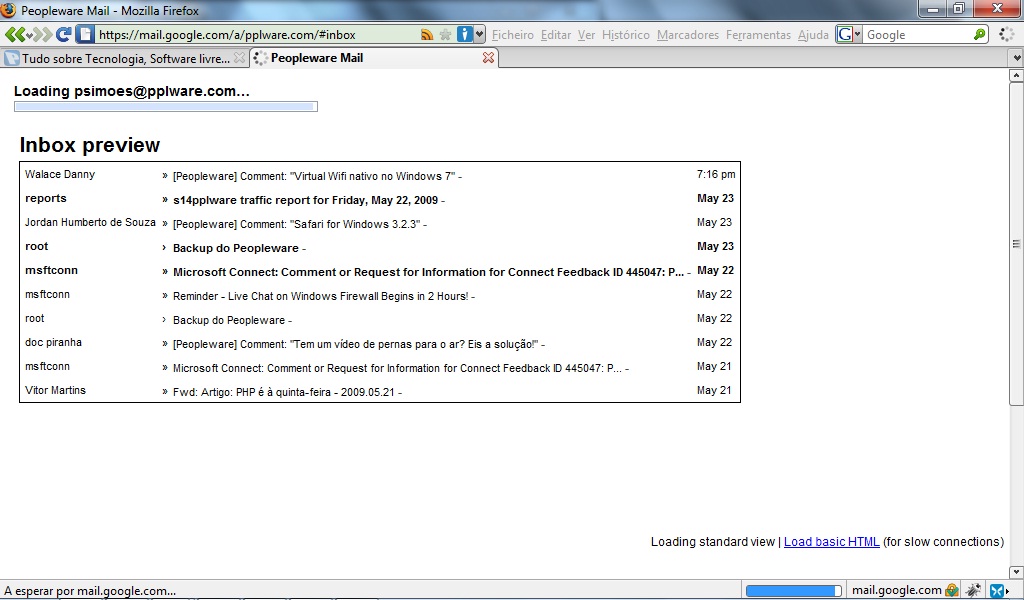
Task: Click the loading throbber icon at top right
Action: pyautogui.click(x=1006, y=35)
